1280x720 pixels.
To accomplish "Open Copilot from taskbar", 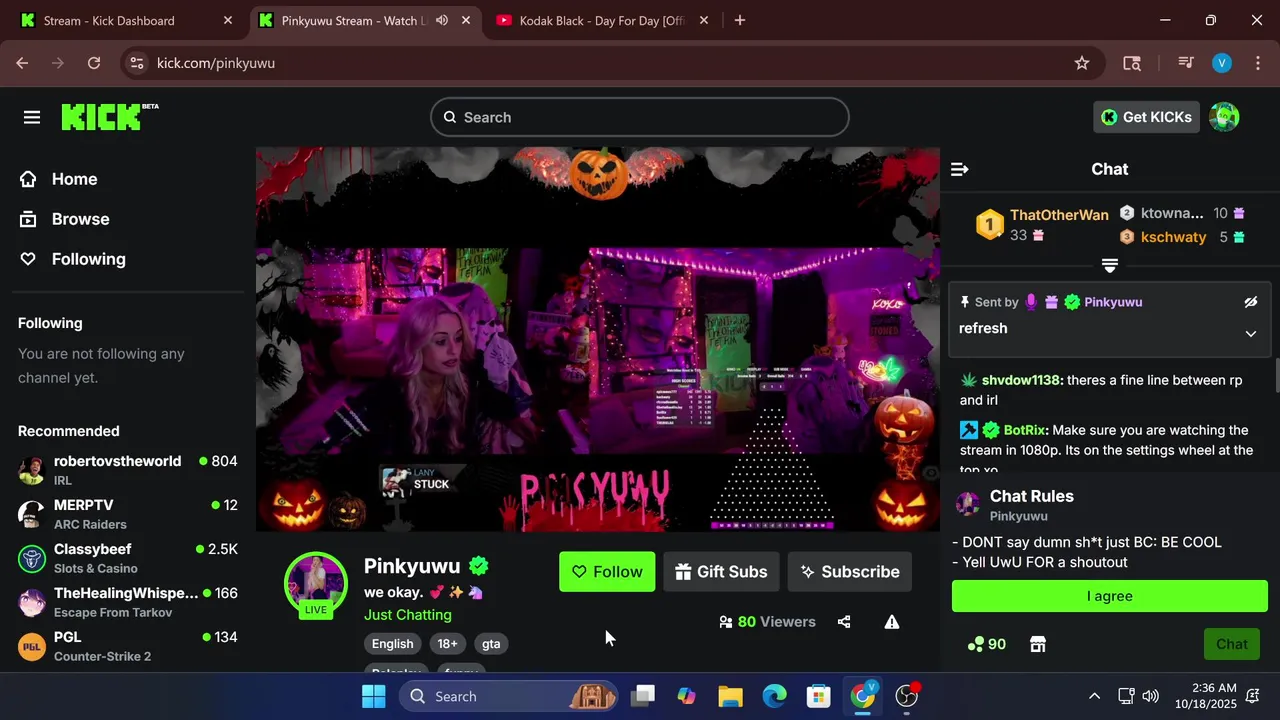I will click(x=686, y=696).
